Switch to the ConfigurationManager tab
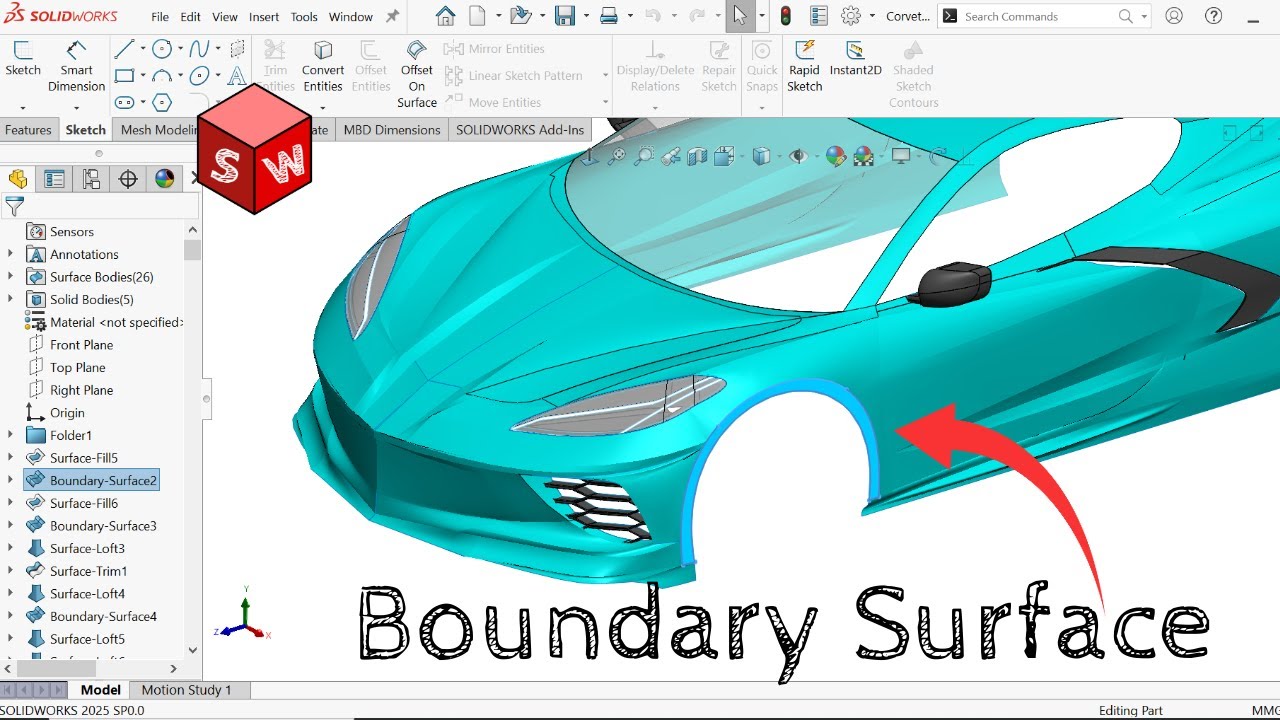The image size is (1280, 720). (91, 179)
